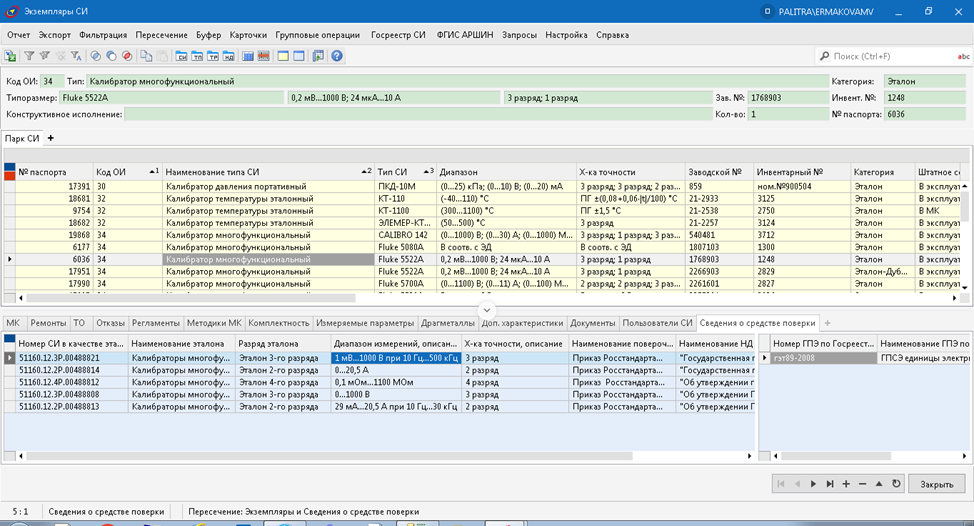Screen dimensions: 974x526
Task: Click the blue-white window panel icon
Action: 299,56
